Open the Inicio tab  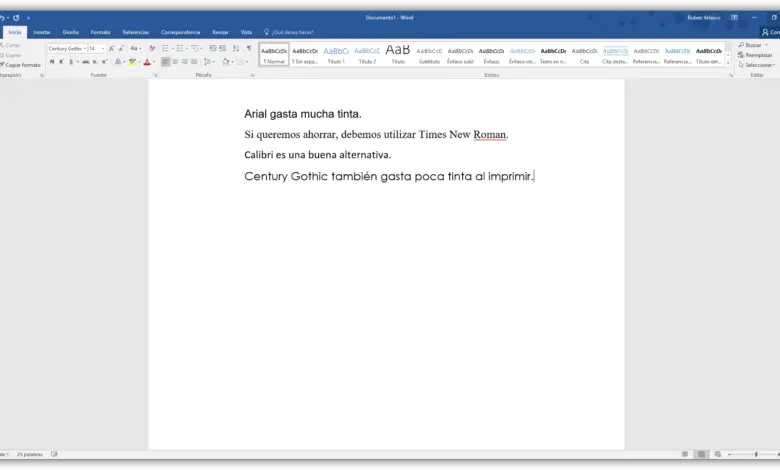[x=15, y=32]
